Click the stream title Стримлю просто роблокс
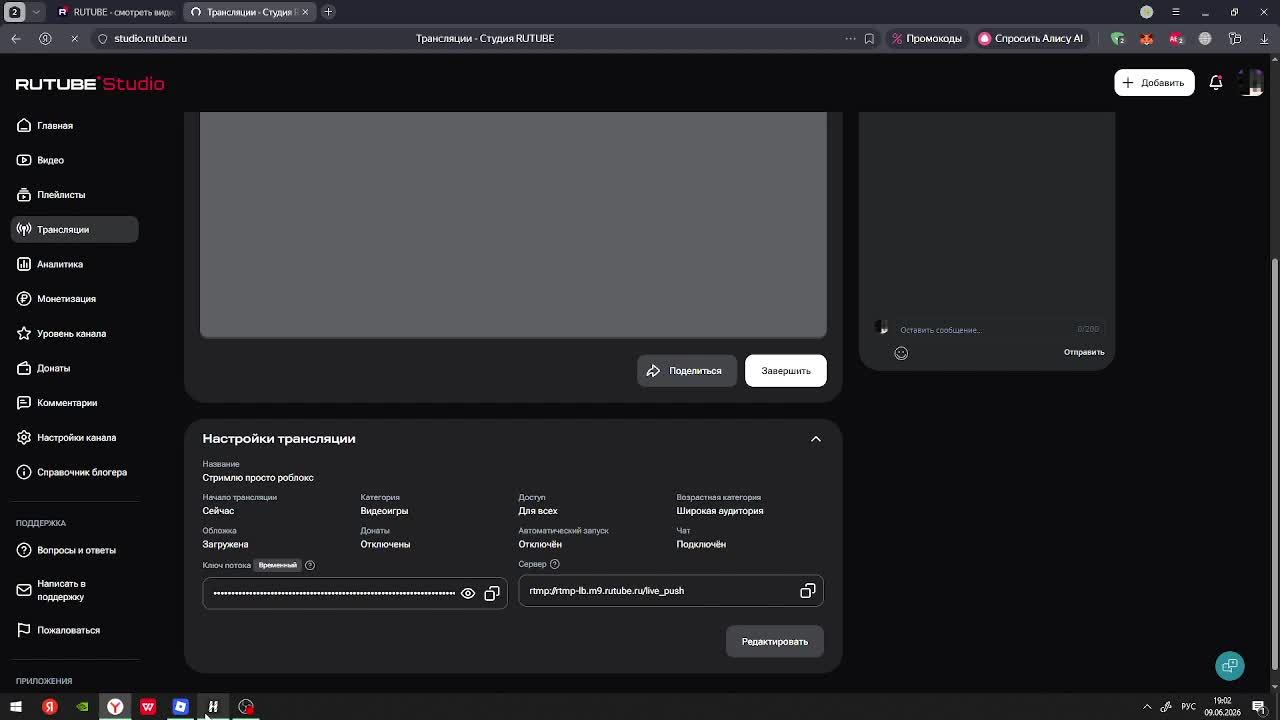The image size is (1280, 720). pyautogui.click(x=258, y=478)
